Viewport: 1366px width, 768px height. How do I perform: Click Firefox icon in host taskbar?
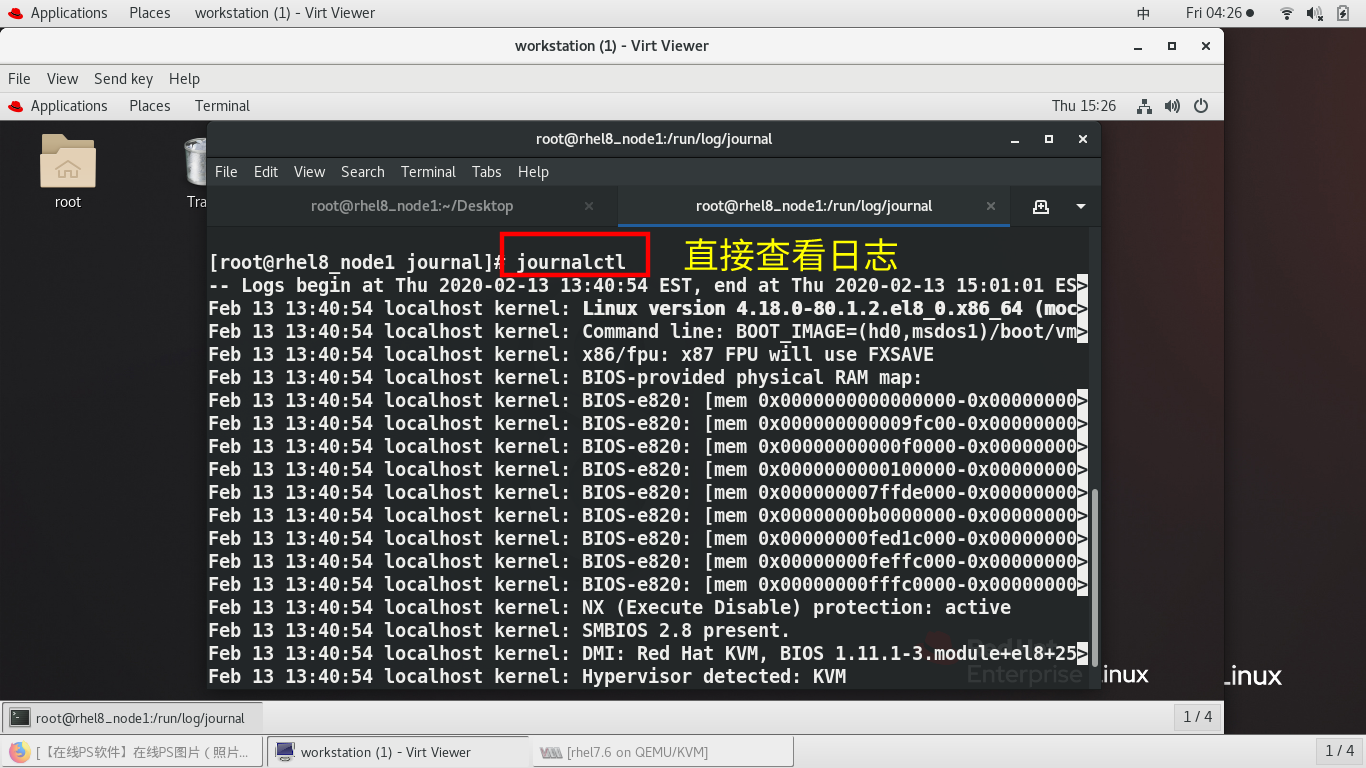pyautogui.click(x=19, y=752)
